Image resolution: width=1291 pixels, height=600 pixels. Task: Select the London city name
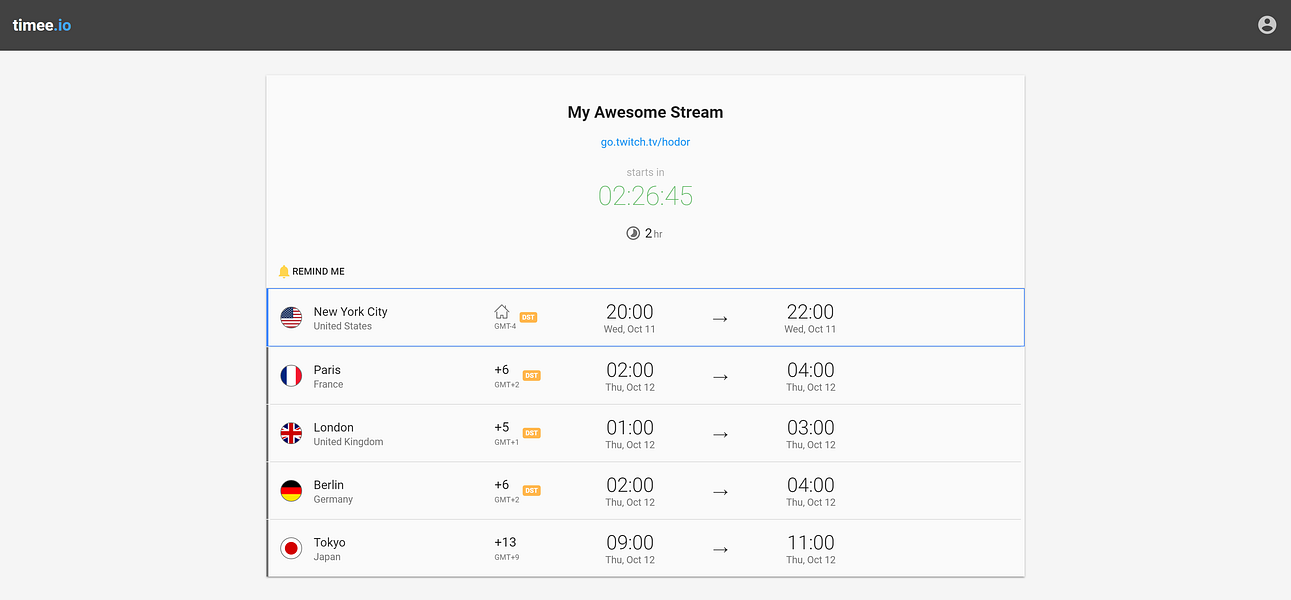tap(333, 427)
